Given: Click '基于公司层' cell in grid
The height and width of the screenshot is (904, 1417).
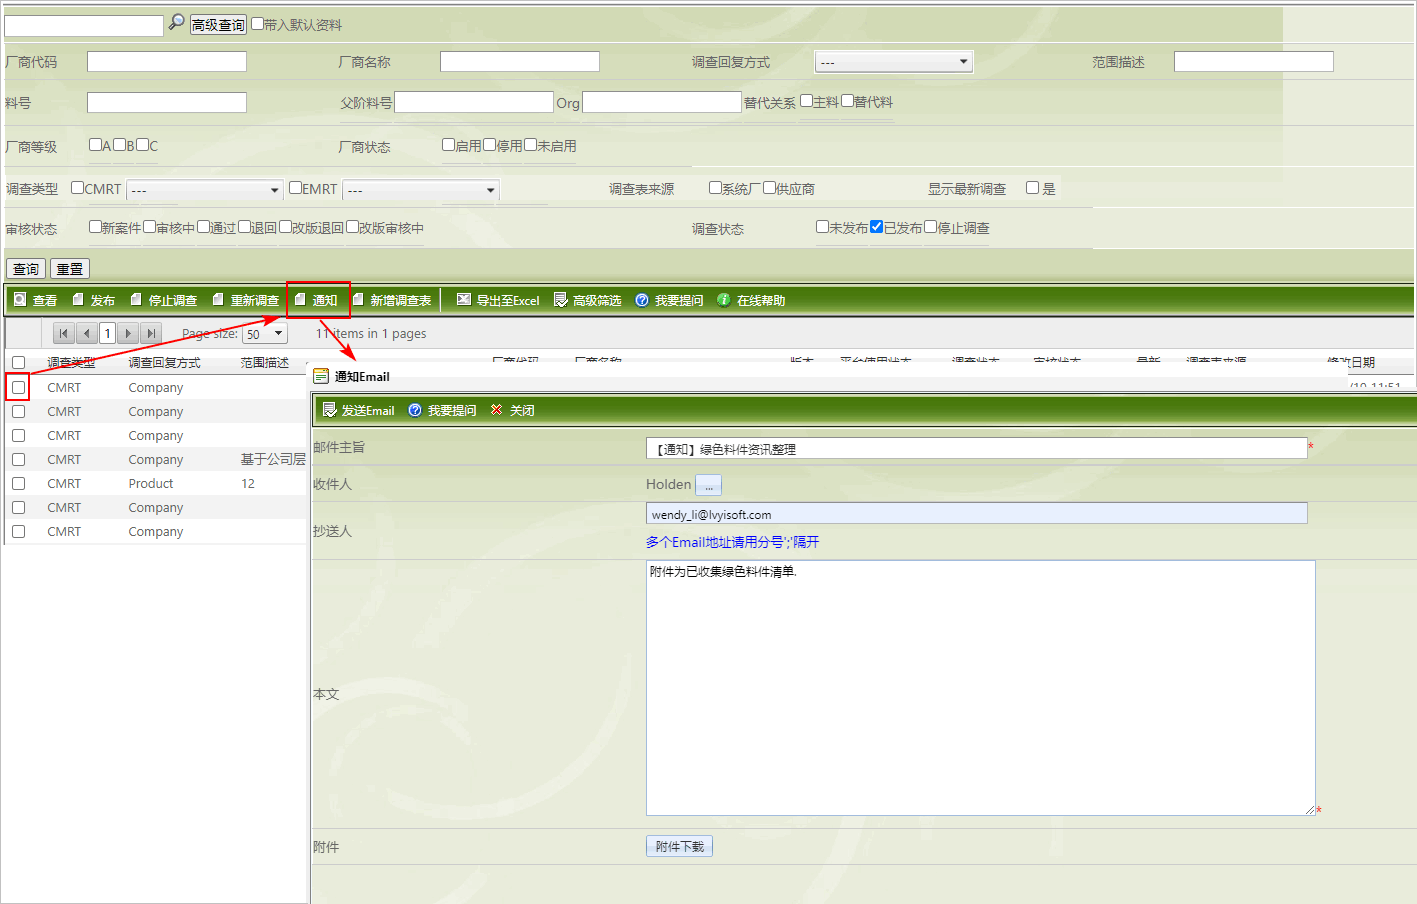Looking at the screenshot, I should pos(273,459).
